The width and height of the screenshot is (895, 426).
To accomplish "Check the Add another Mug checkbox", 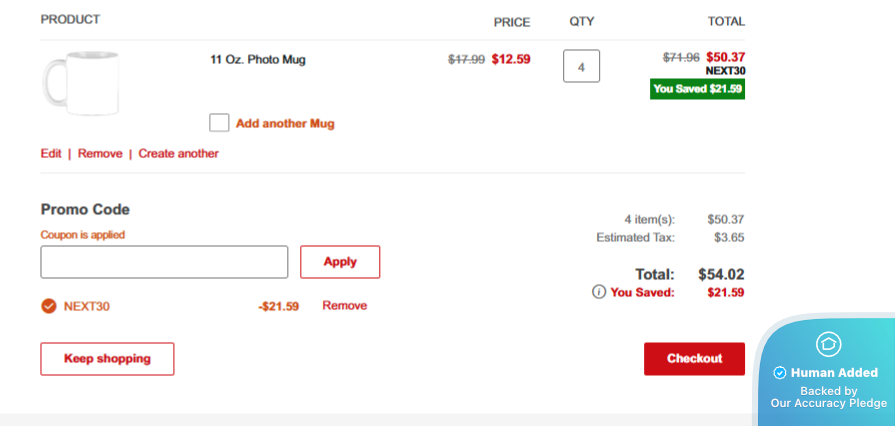I will tap(219, 123).
